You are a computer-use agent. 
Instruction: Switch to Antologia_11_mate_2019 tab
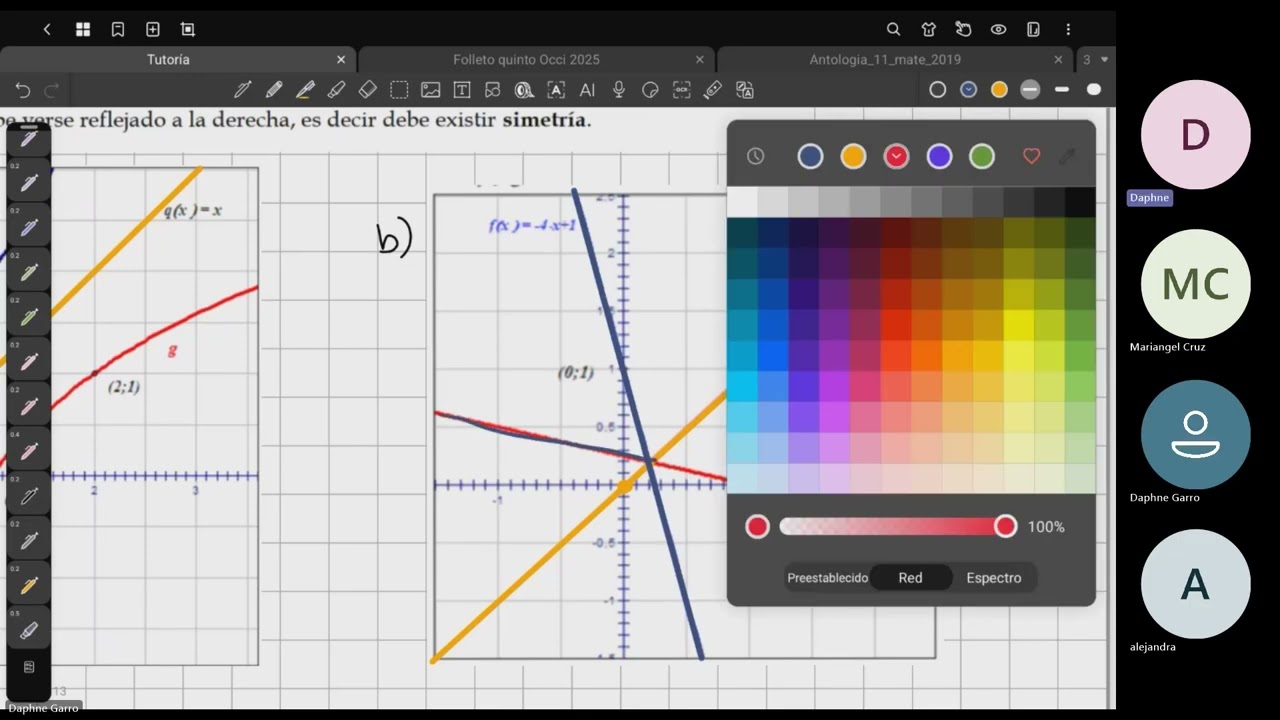pos(885,60)
